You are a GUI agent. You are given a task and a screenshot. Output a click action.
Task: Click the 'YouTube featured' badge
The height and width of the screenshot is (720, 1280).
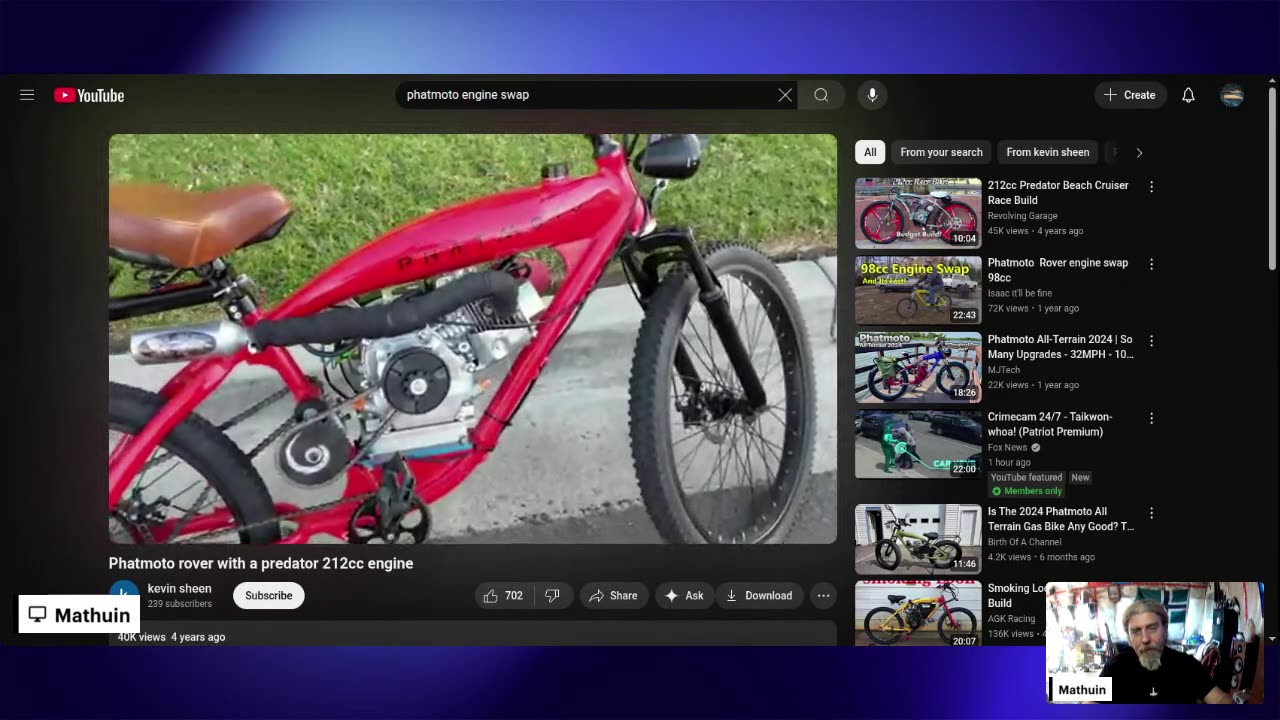(x=1026, y=478)
